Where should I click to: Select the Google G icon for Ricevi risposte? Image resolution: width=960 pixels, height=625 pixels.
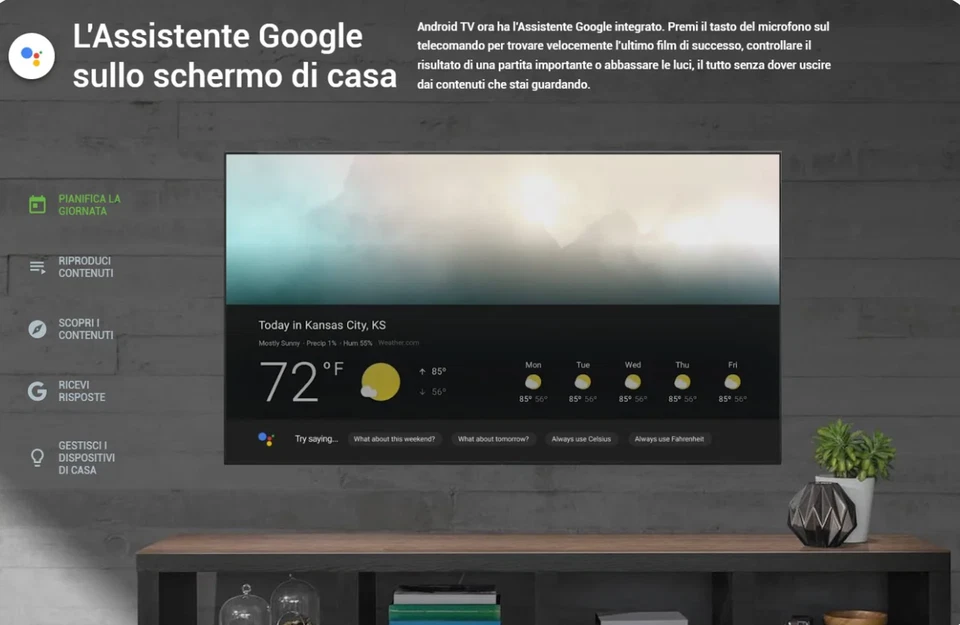(37, 391)
